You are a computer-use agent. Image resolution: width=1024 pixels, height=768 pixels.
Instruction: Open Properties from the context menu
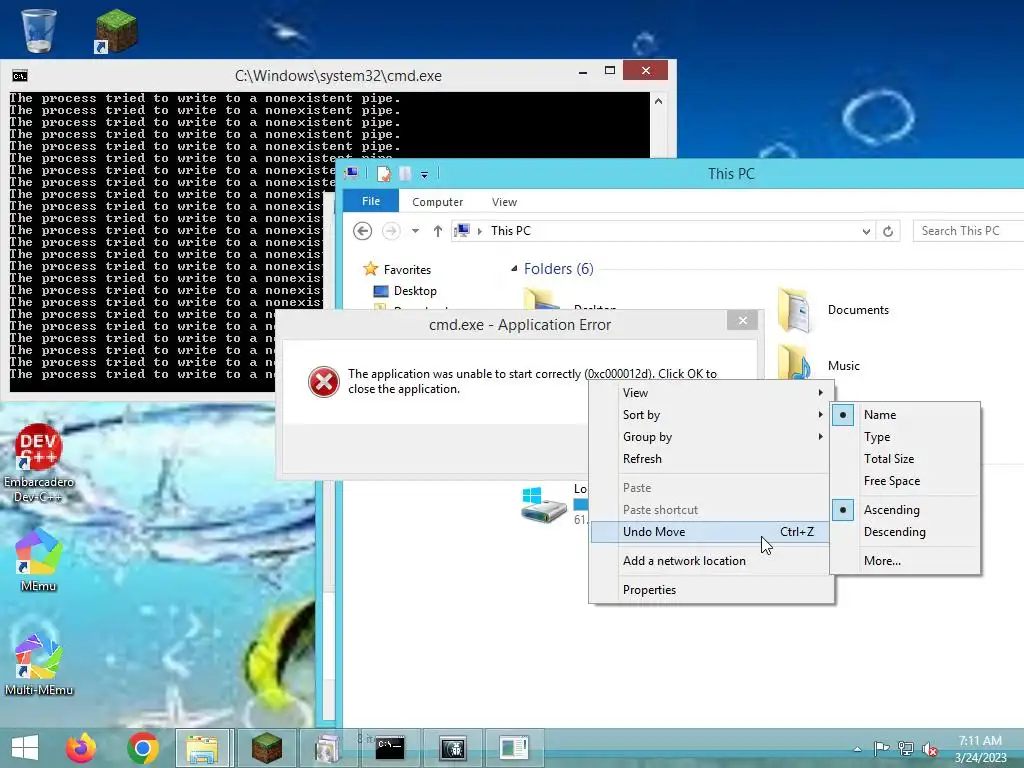pyautogui.click(x=711, y=590)
